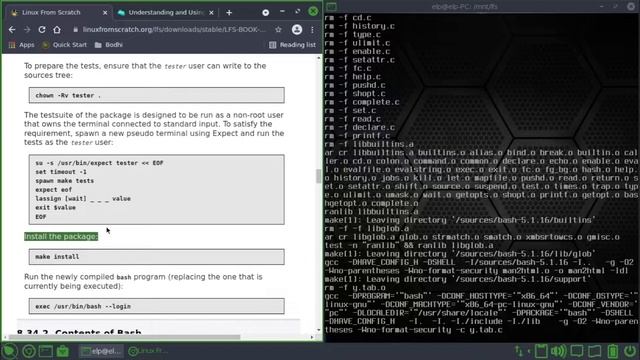Launch the web browser from the taskbar

[x=29, y=351]
